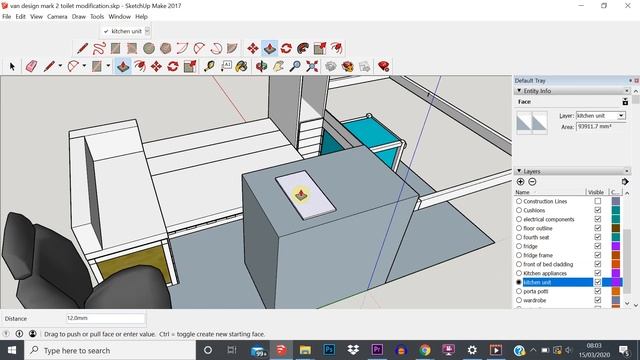This screenshot has width=640, height=360.
Task: Enable visibility of Construction Lines layer
Action: click(x=598, y=201)
